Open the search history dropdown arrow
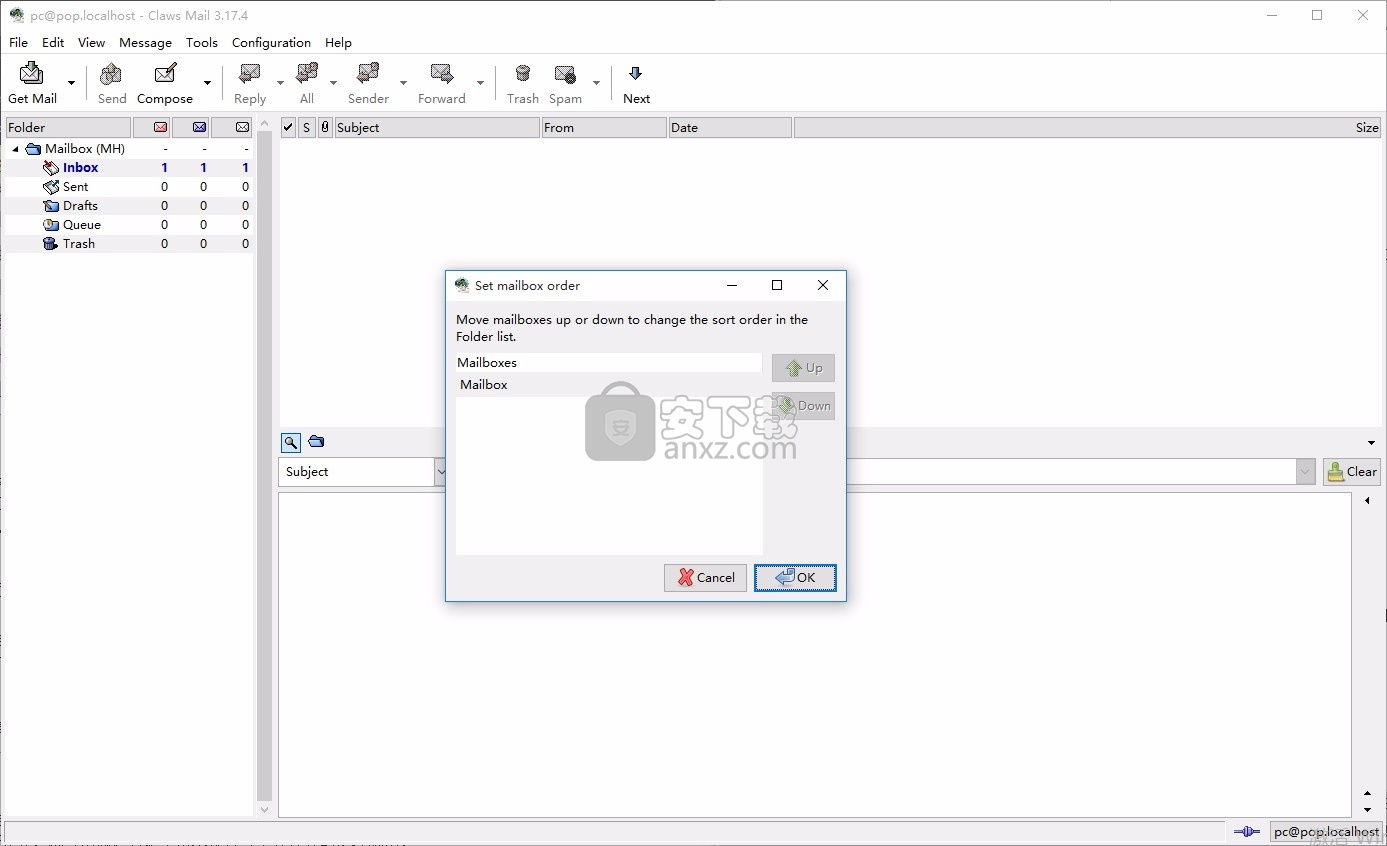This screenshot has width=1387, height=846. tap(1305, 472)
